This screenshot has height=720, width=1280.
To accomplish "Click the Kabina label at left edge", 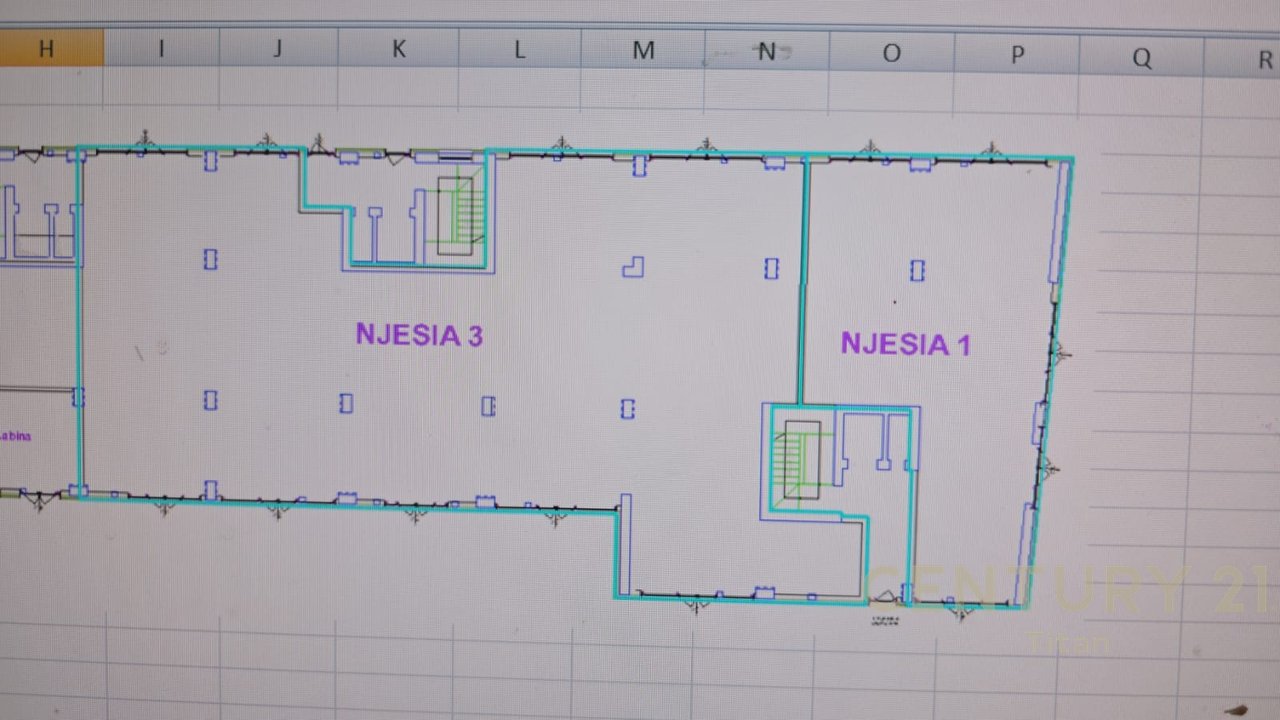I will point(15,436).
